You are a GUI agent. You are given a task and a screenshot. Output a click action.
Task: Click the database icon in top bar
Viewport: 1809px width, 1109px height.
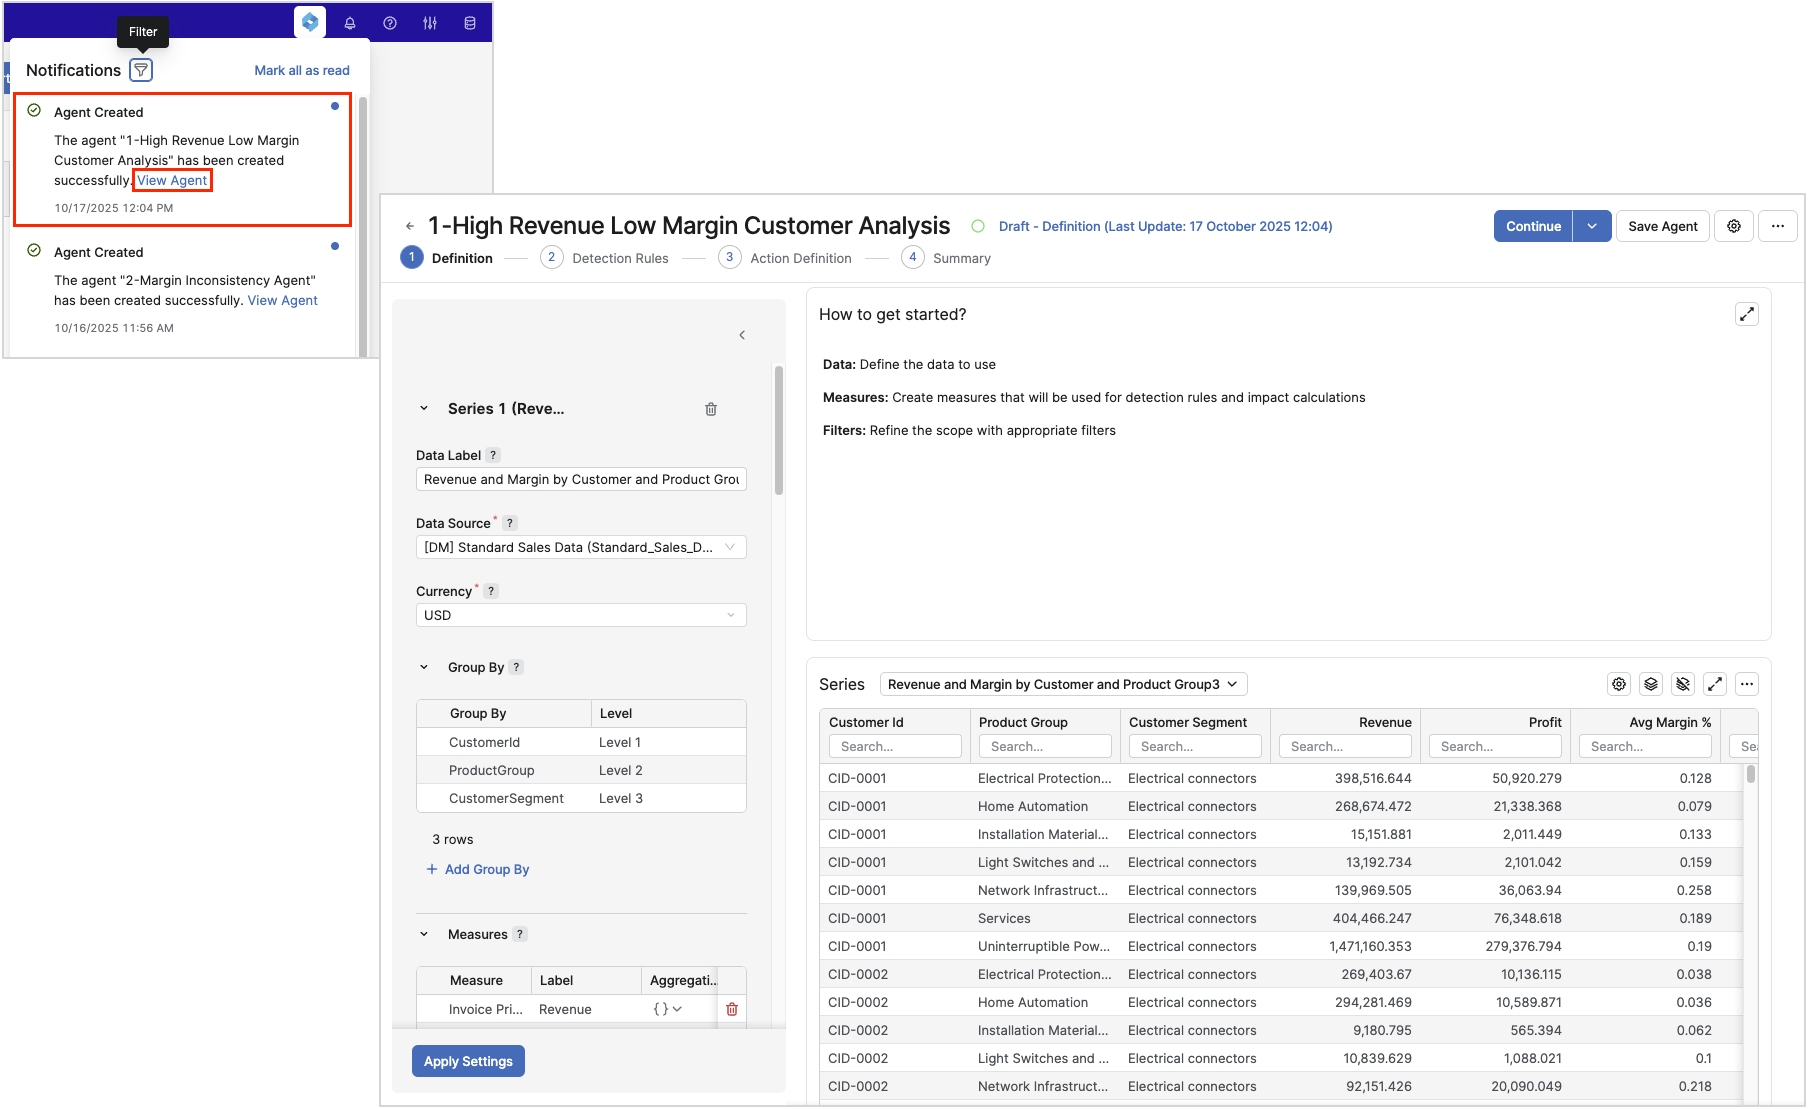[x=470, y=23]
